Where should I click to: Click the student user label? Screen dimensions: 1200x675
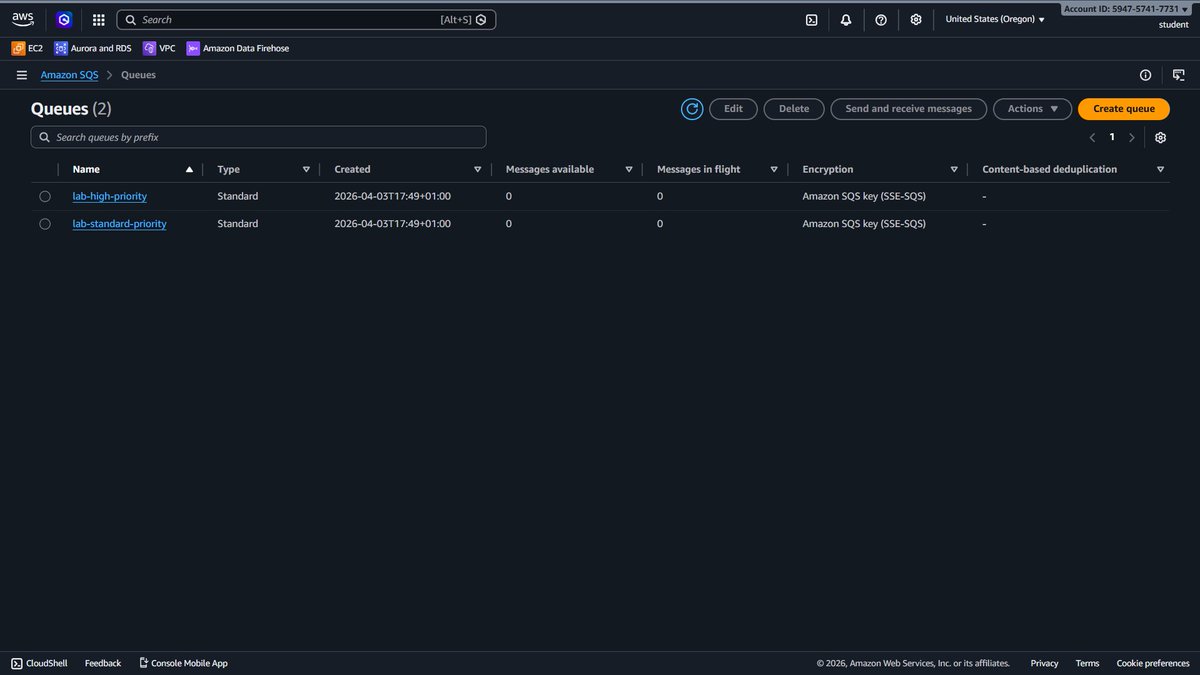pyautogui.click(x=1173, y=25)
